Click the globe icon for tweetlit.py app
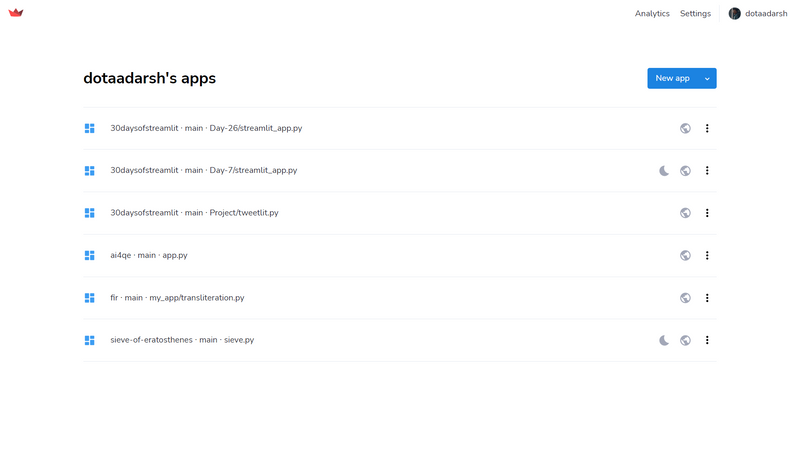 click(685, 213)
